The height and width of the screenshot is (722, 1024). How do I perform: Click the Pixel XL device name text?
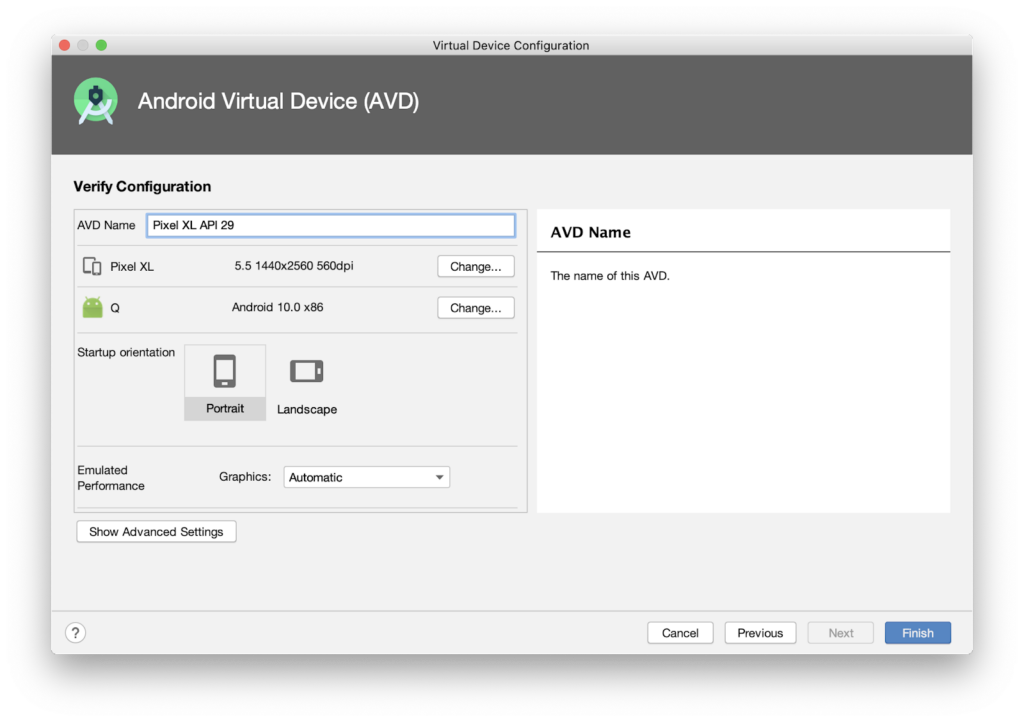[x=132, y=267]
